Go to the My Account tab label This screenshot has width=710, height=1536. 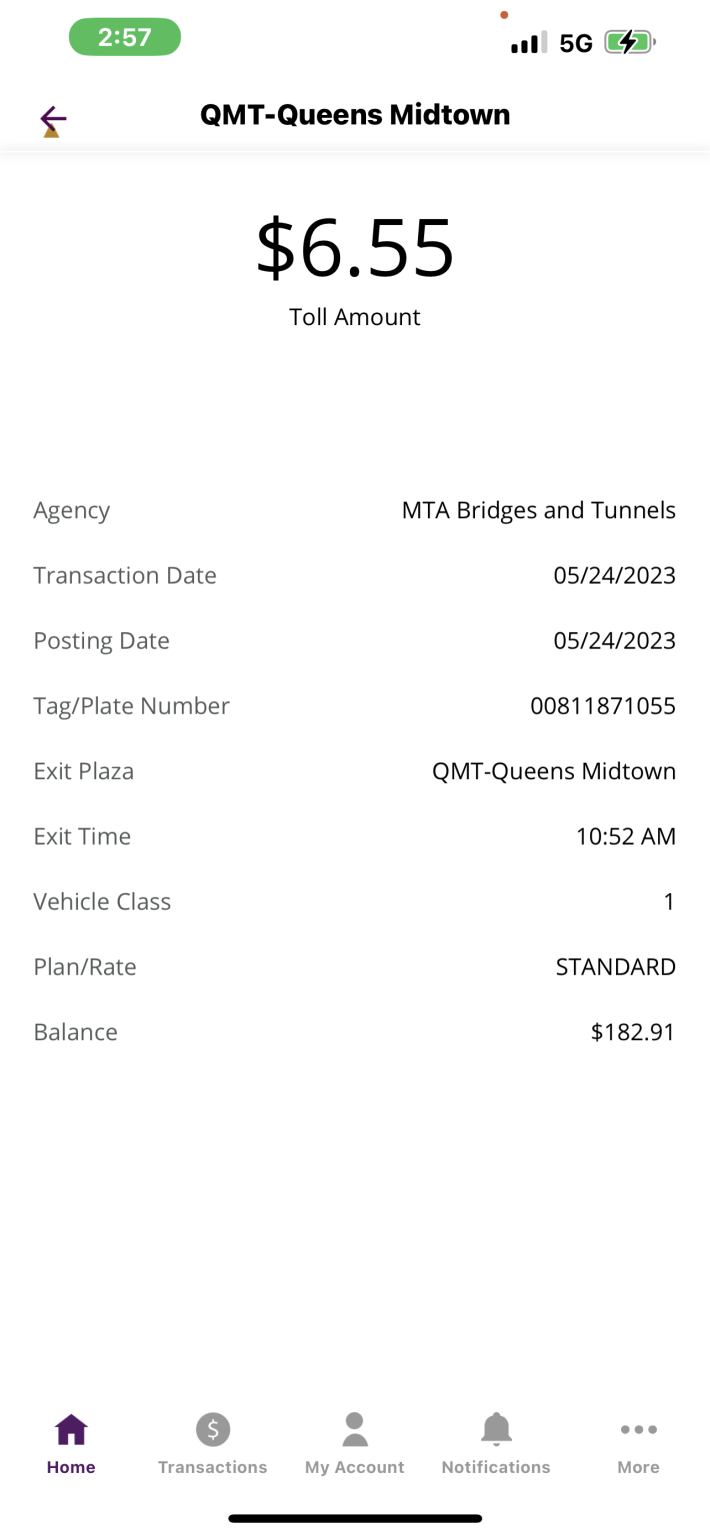tap(354, 1467)
